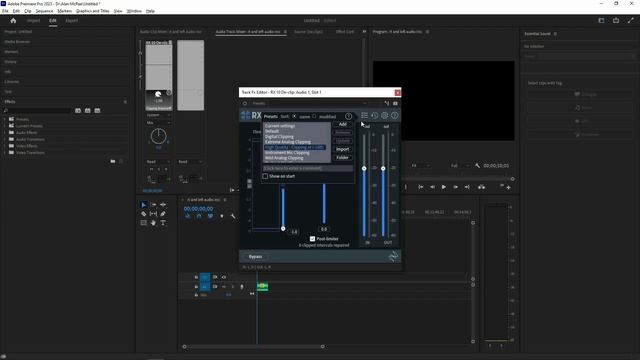Screen dimensions: 640x360
Task: Open the Home screen icon
Action: 13,20
